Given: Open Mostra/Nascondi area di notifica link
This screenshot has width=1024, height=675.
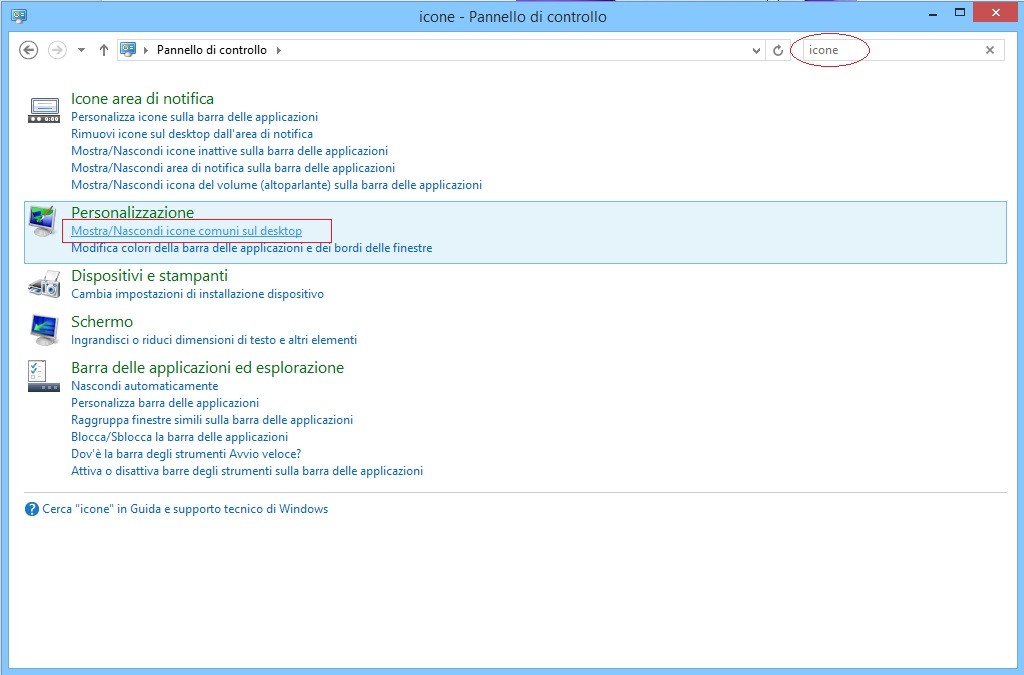Looking at the screenshot, I should (x=233, y=168).
